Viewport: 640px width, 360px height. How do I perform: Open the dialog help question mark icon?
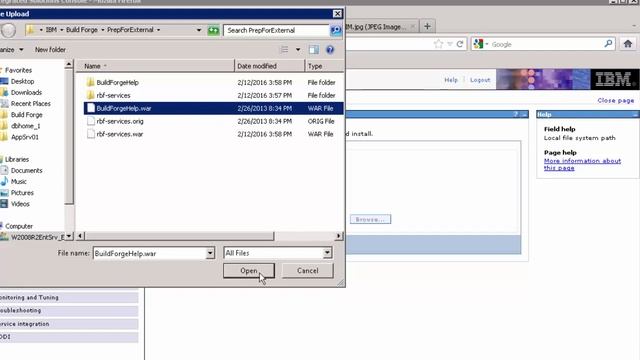click(330, 50)
